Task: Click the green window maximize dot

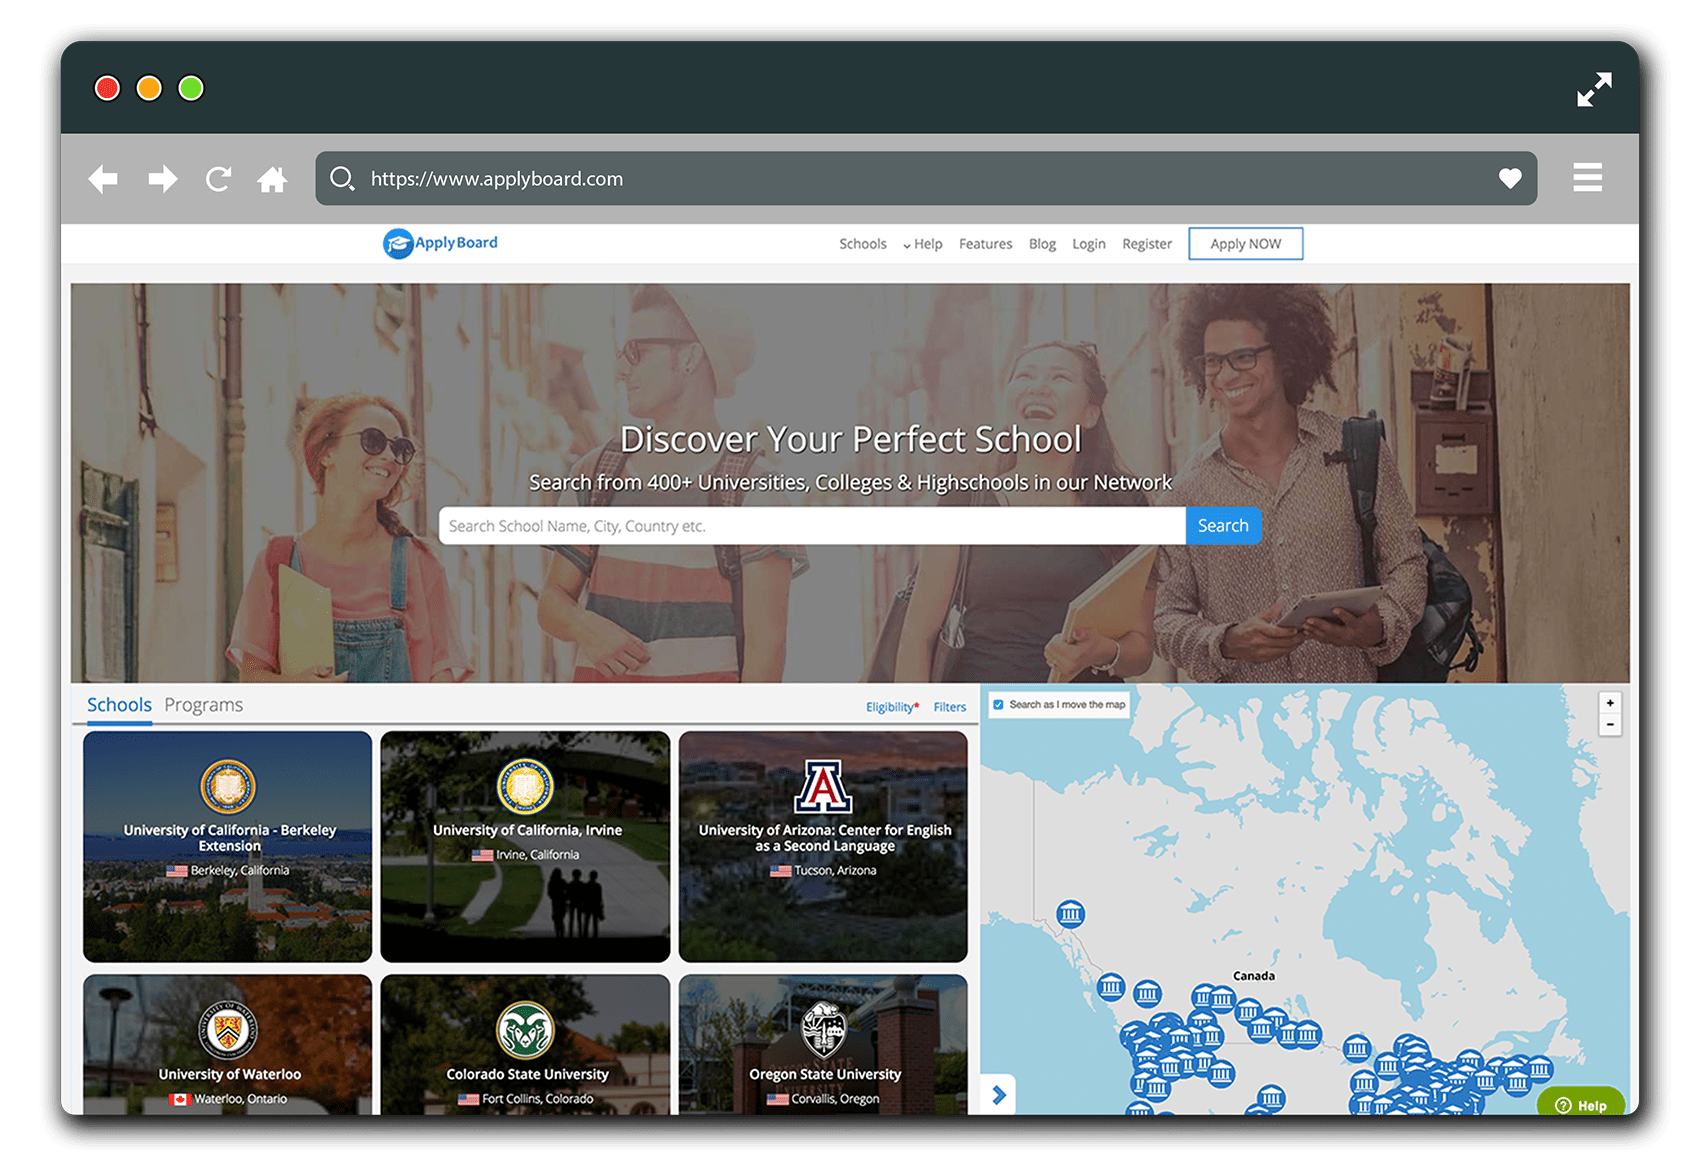Action: 191,89
